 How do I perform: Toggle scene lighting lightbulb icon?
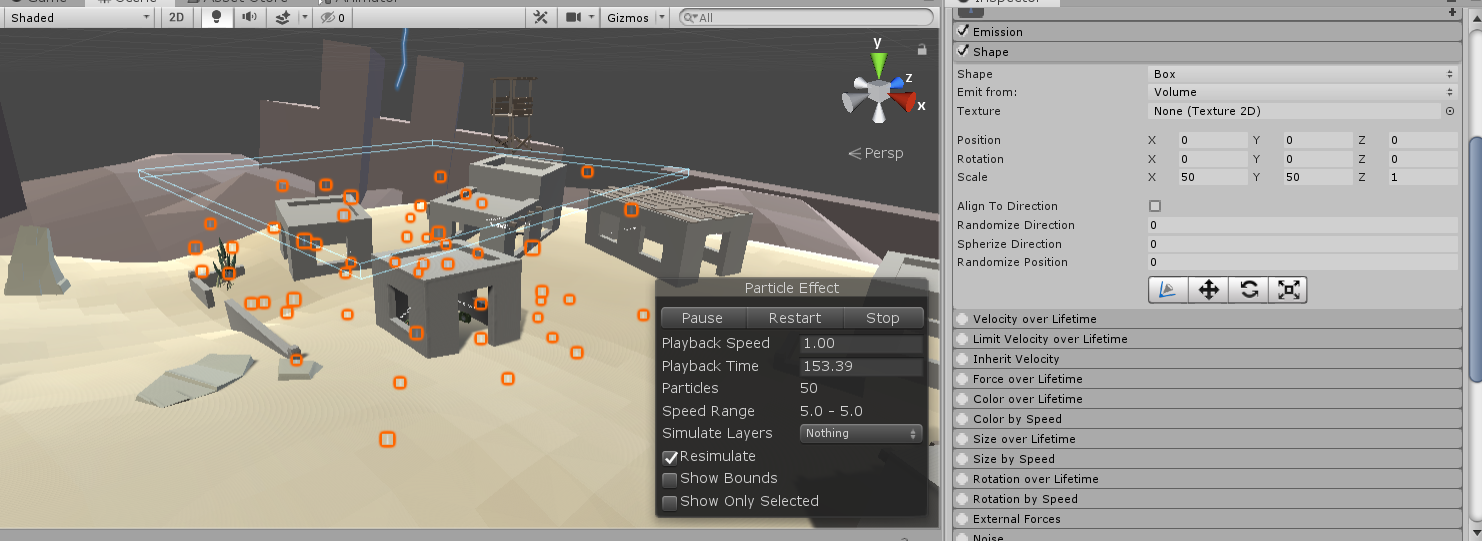click(x=216, y=18)
